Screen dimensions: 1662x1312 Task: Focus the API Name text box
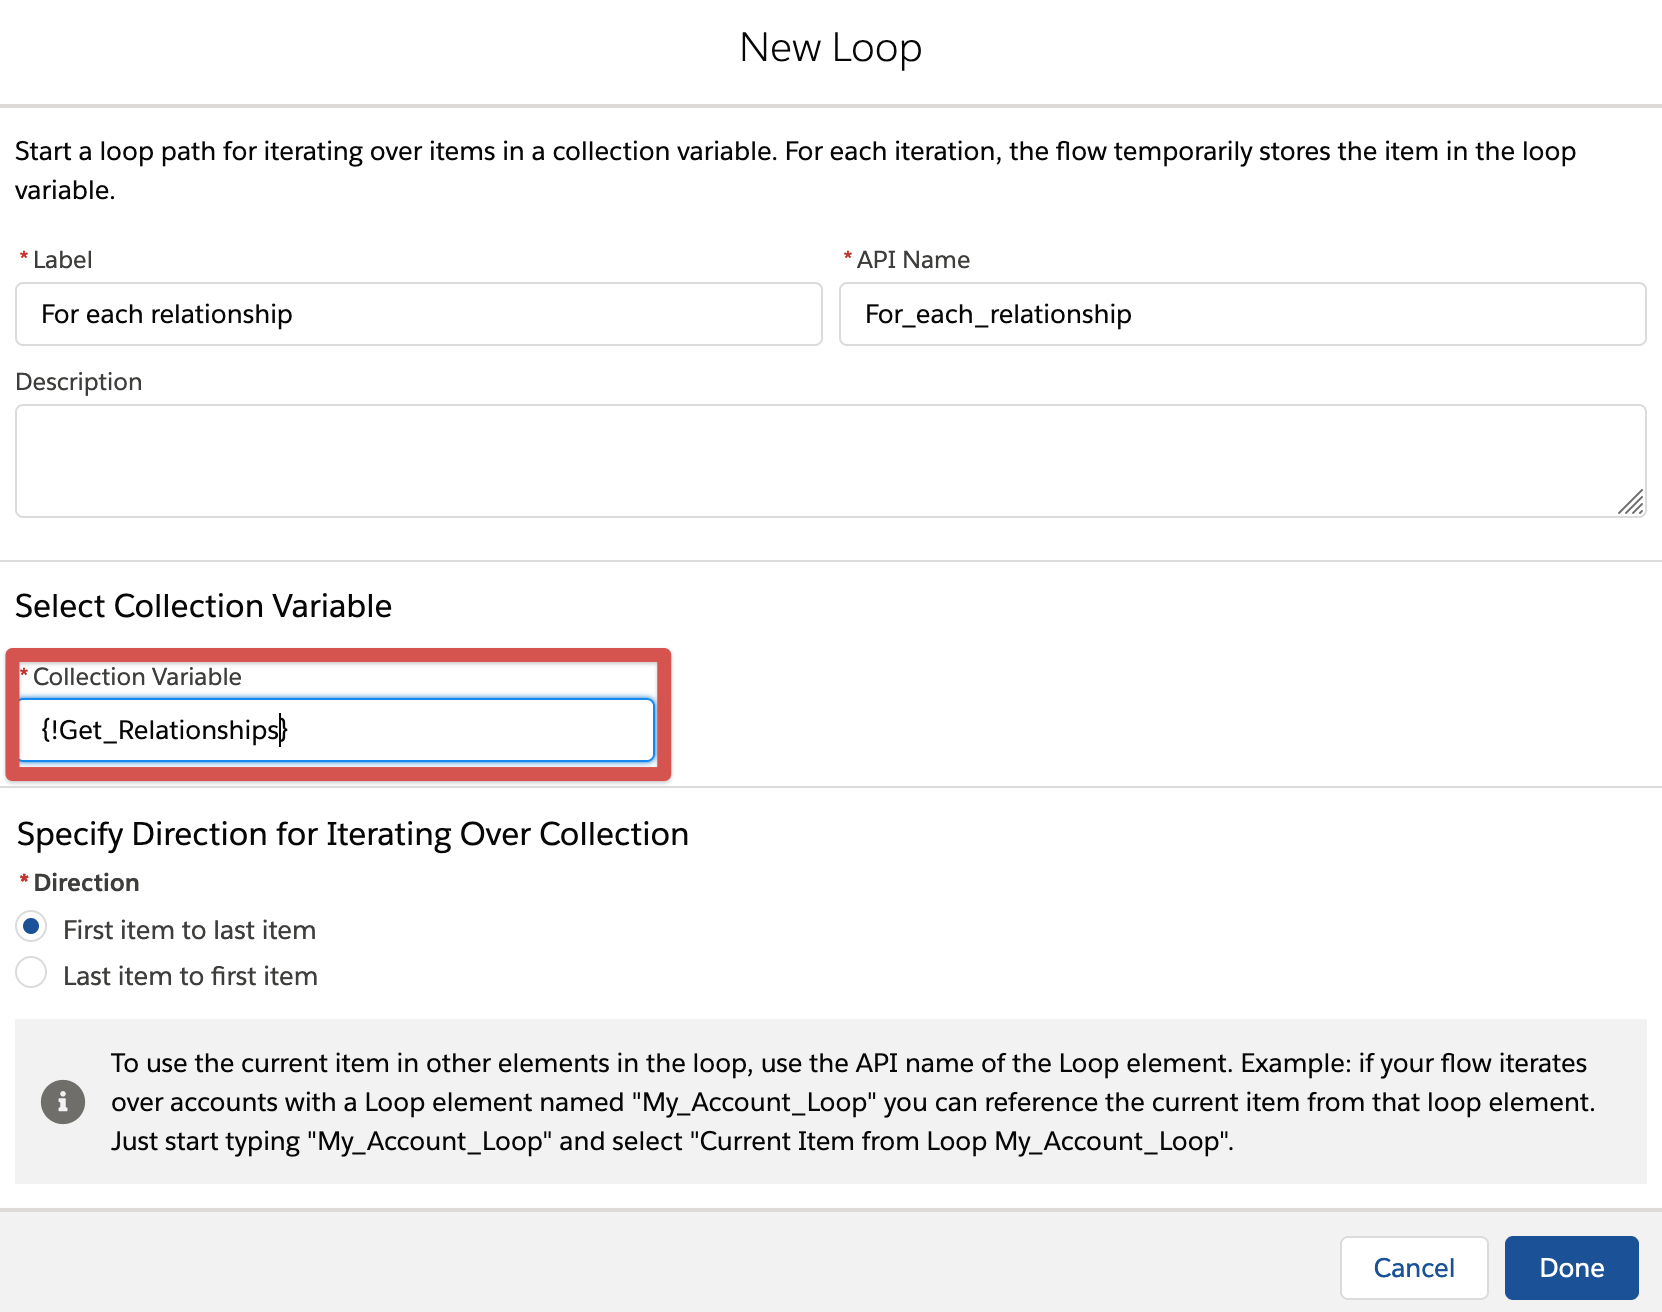pyautogui.click(x=1242, y=314)
